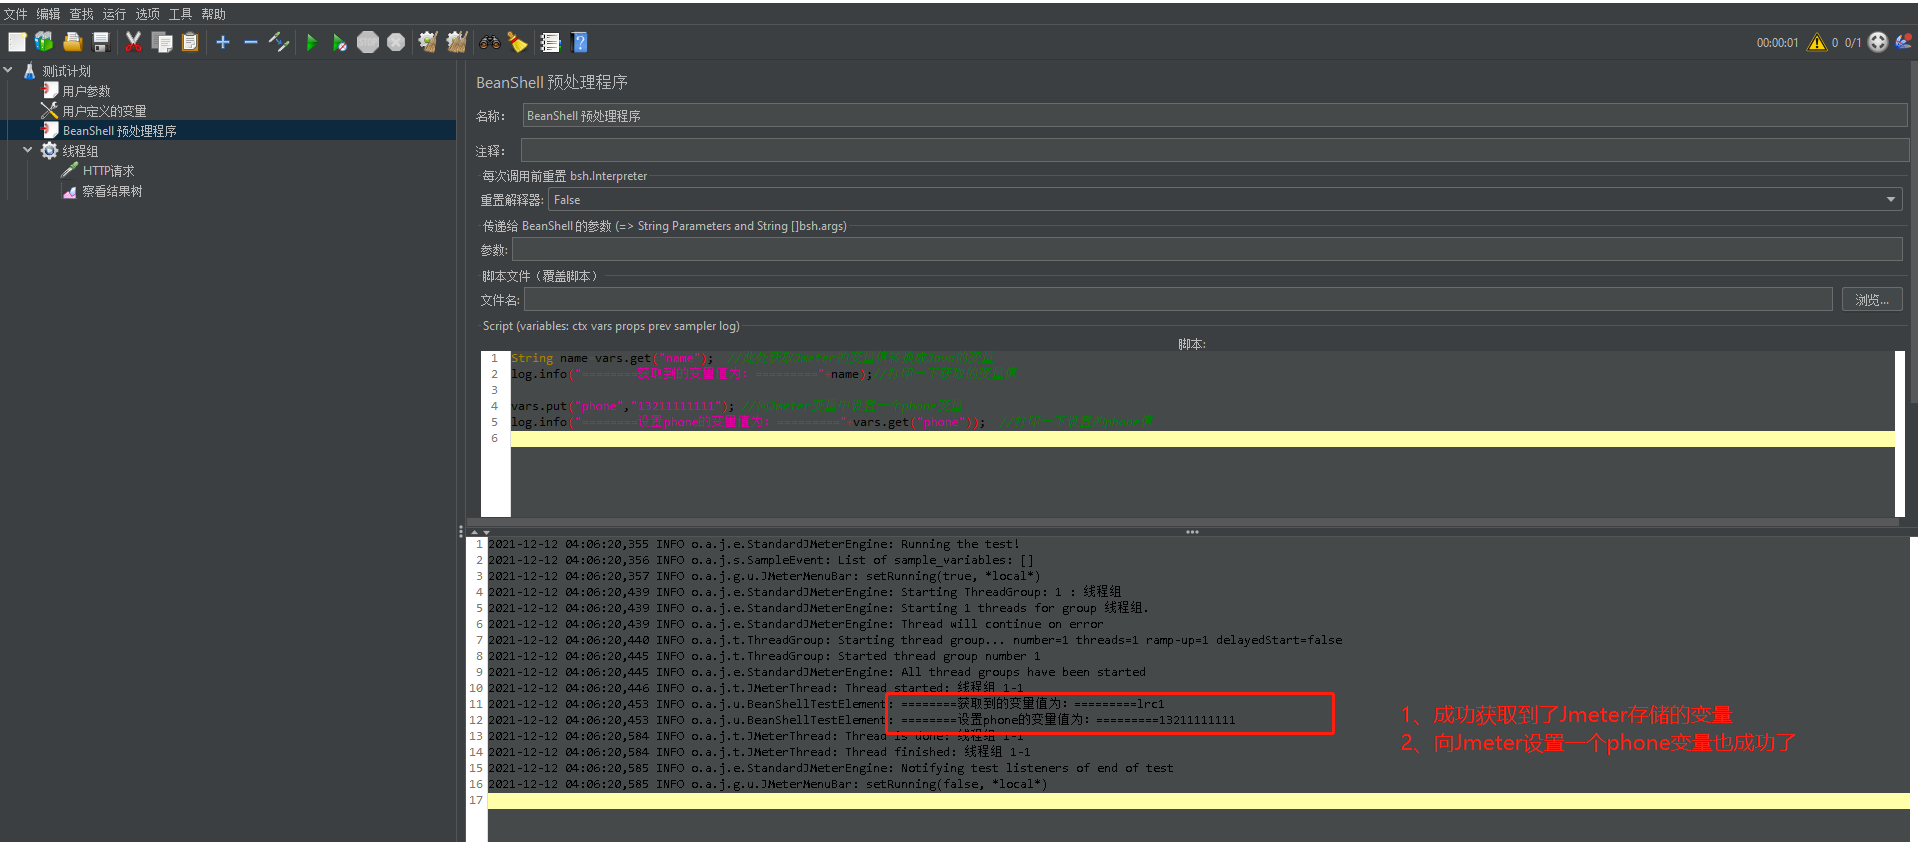
Task: Shut down threads with gray X icon
Action: [x=396, y=42]
